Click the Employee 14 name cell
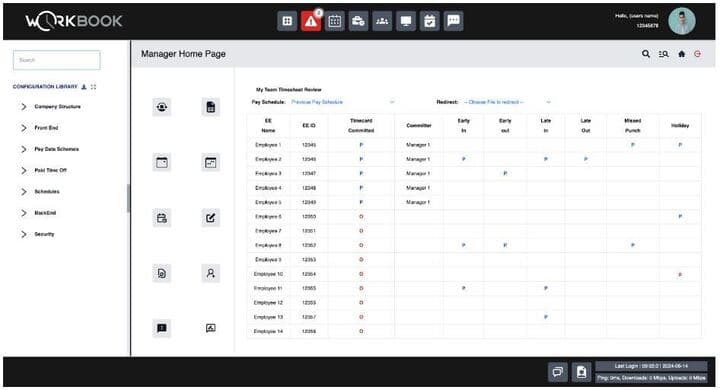720x390 pixels. pos(268,331)
